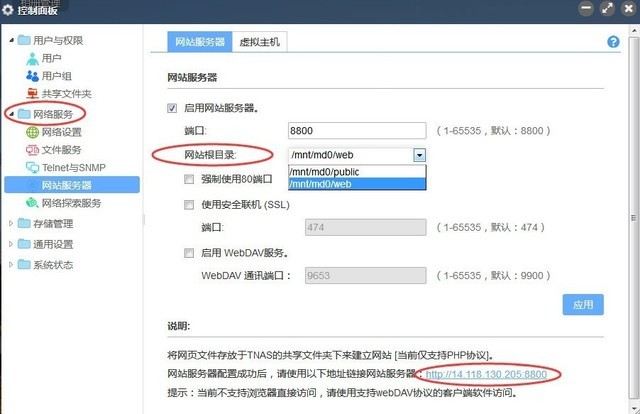
Task: Open 用户 in the sidebar
Action: [x=51, y=58]
